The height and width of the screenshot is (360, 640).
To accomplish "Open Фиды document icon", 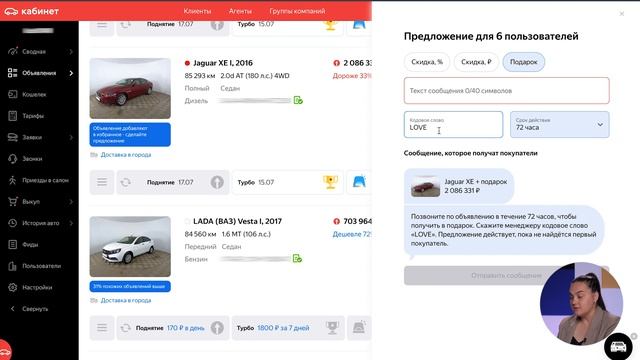I will click(x=13, y=244).
